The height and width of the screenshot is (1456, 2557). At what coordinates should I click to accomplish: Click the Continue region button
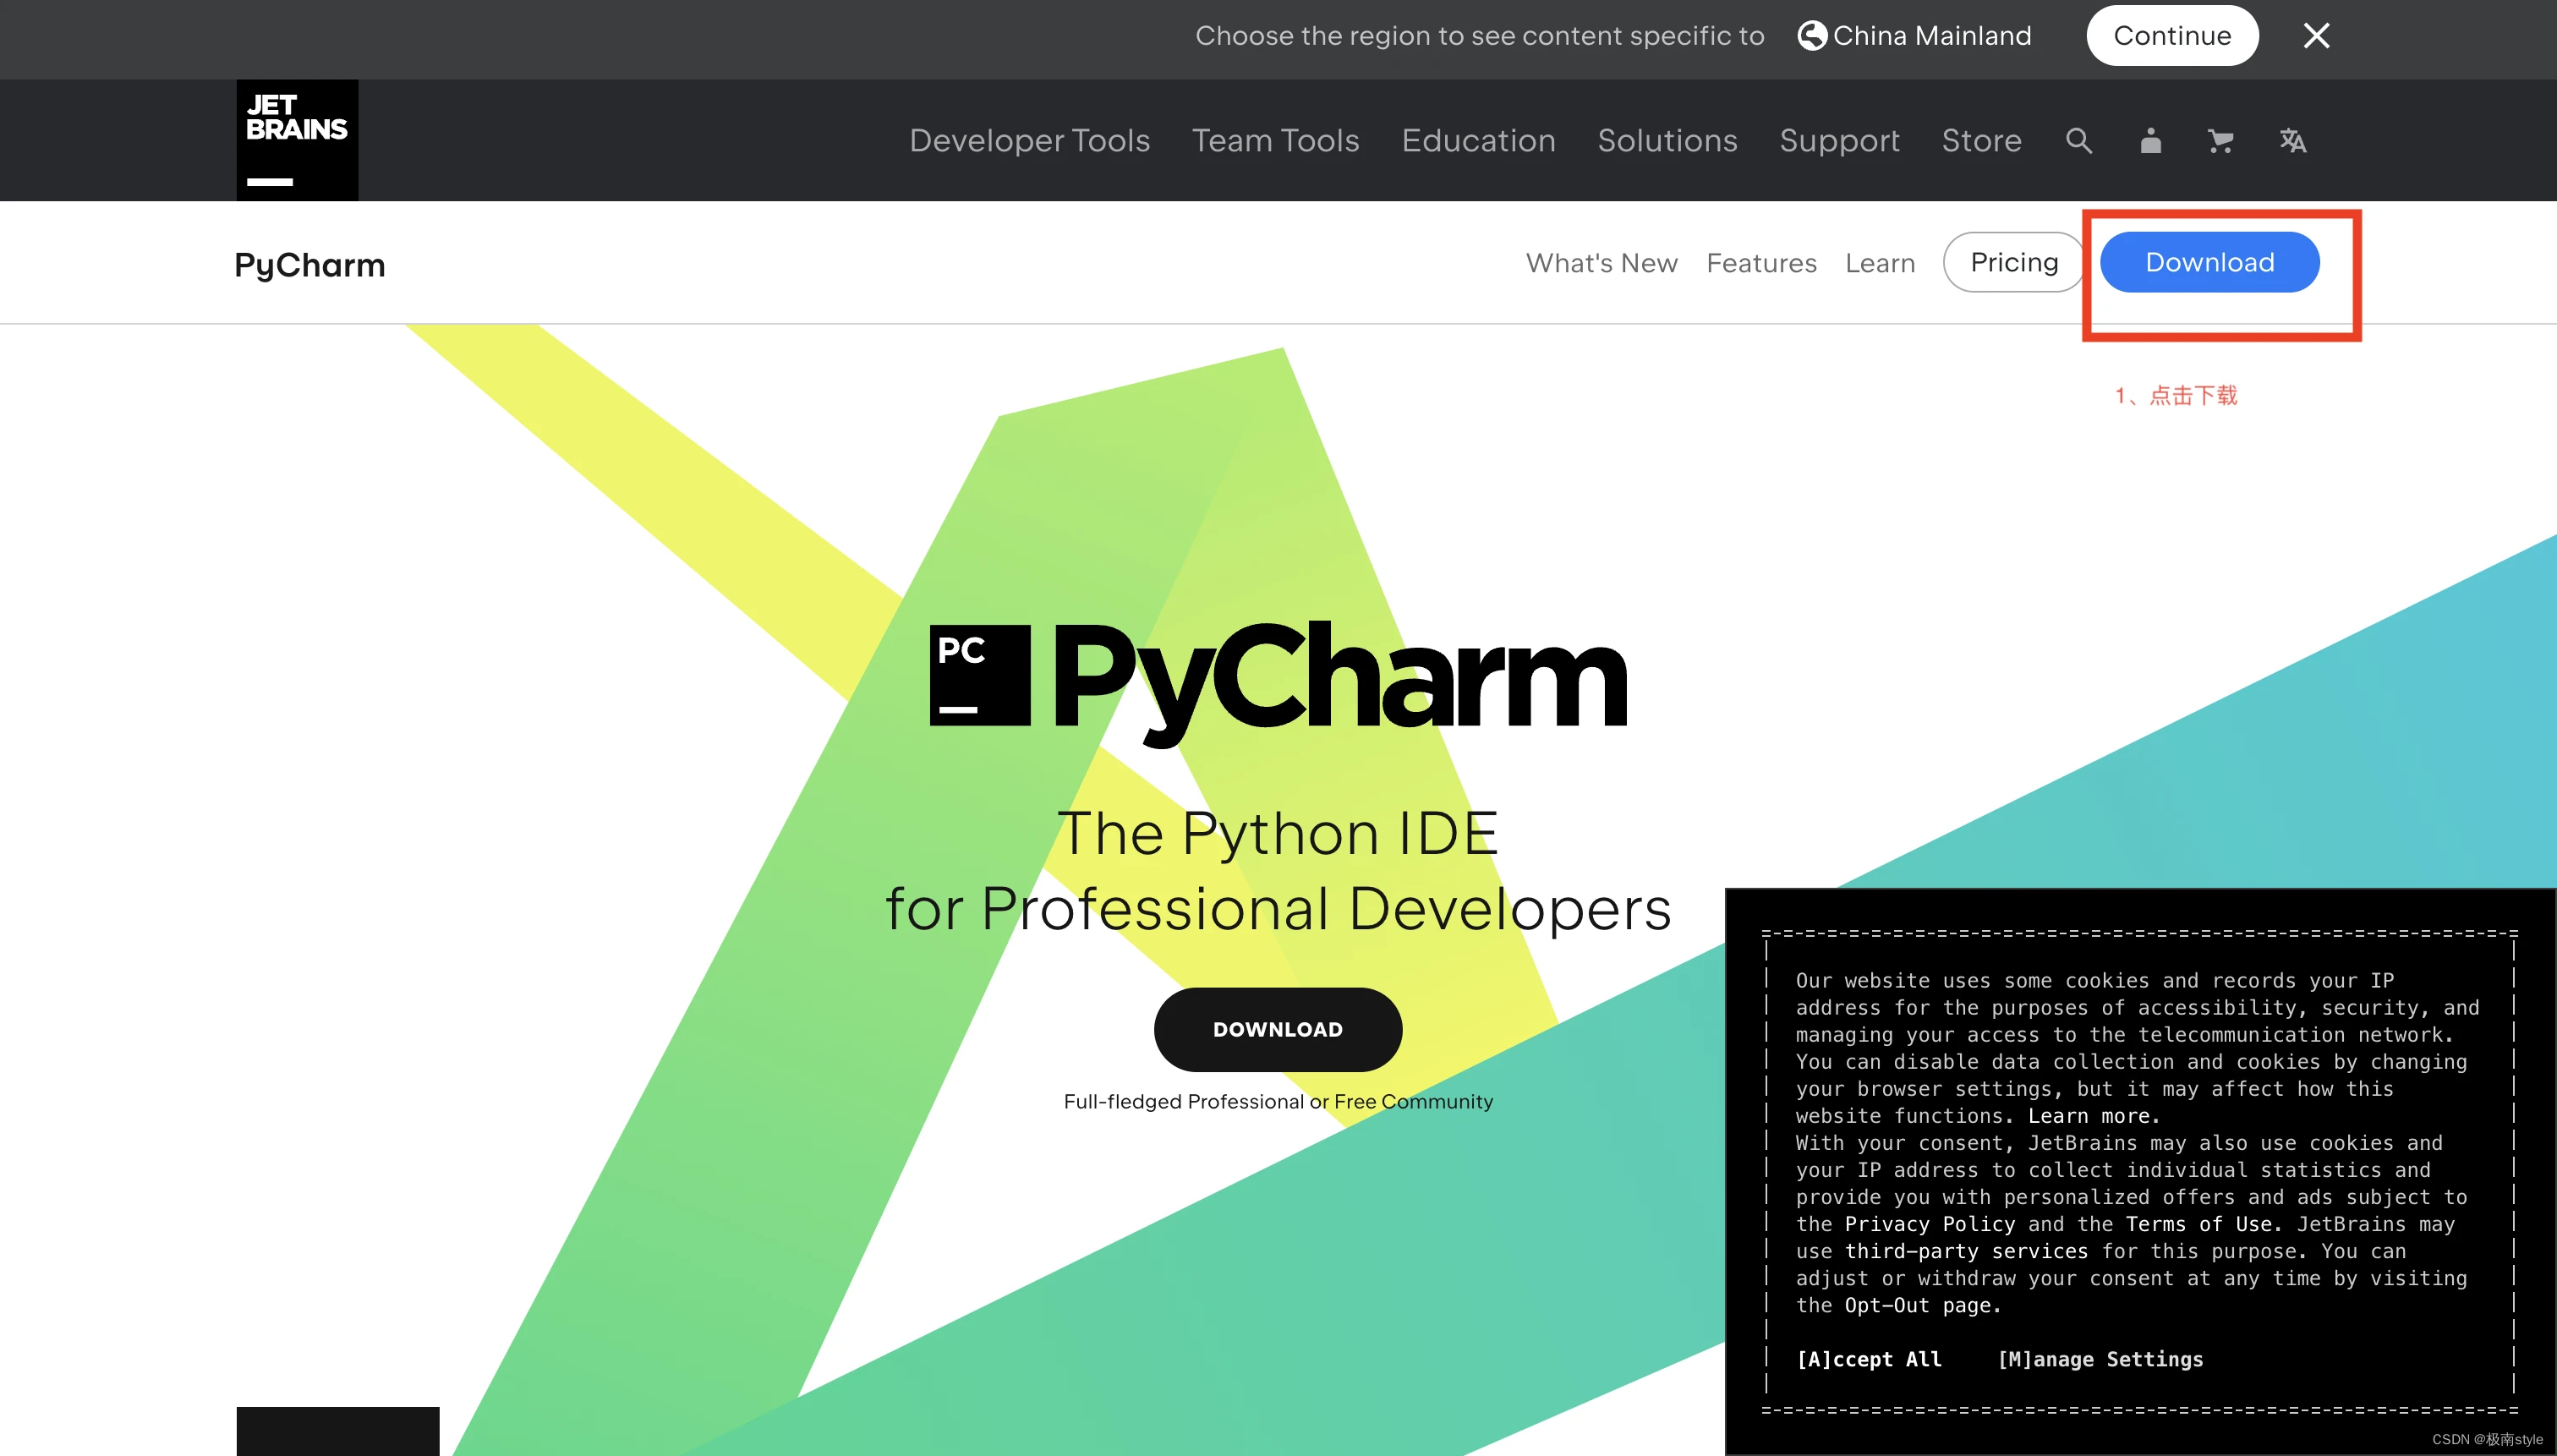[2172, 36]
